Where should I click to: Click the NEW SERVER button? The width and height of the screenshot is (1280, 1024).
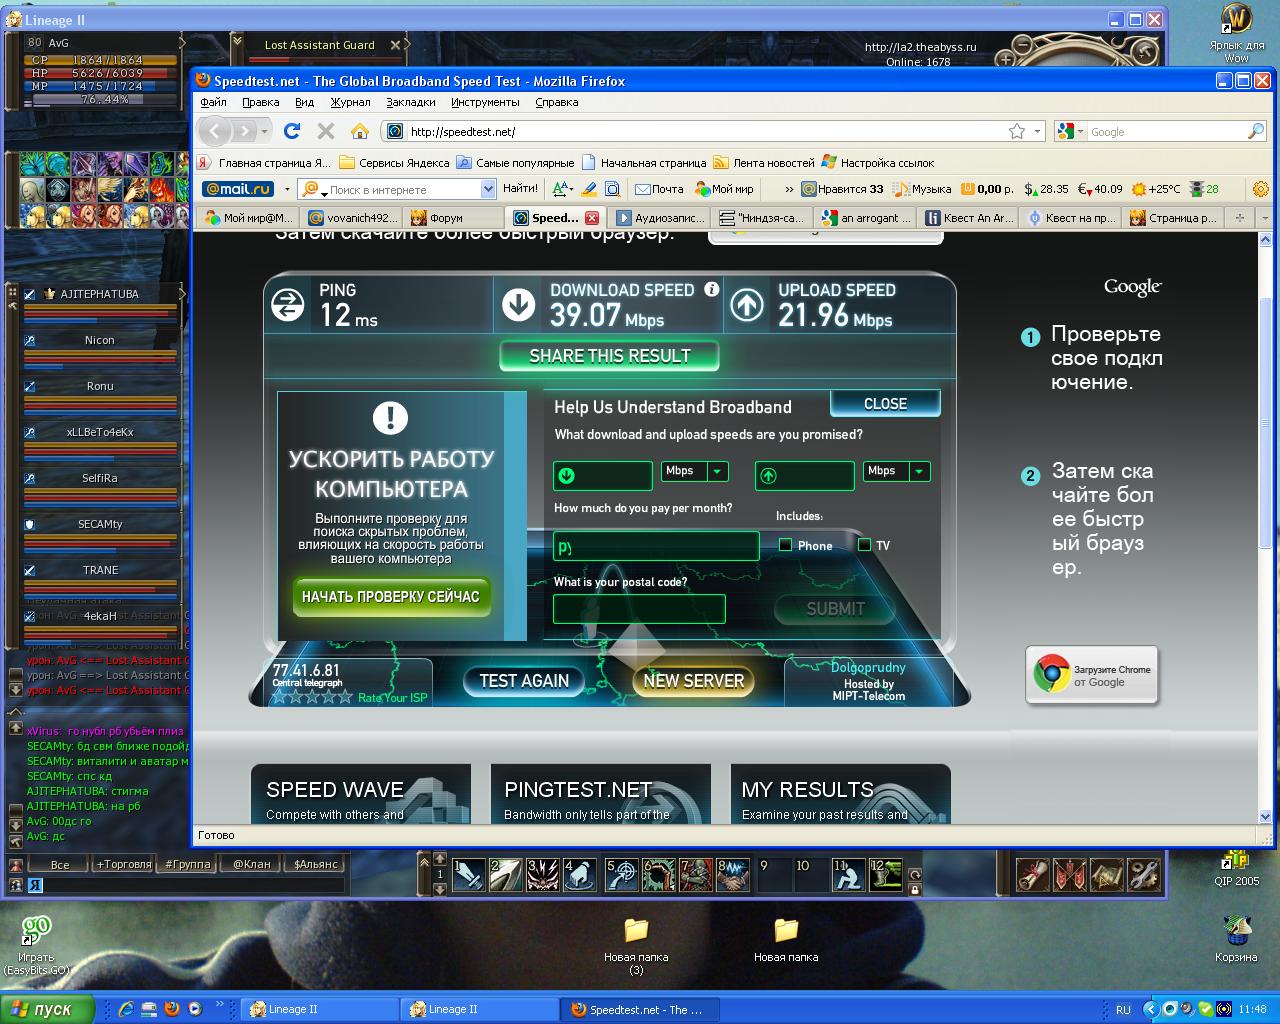(693, 681)
